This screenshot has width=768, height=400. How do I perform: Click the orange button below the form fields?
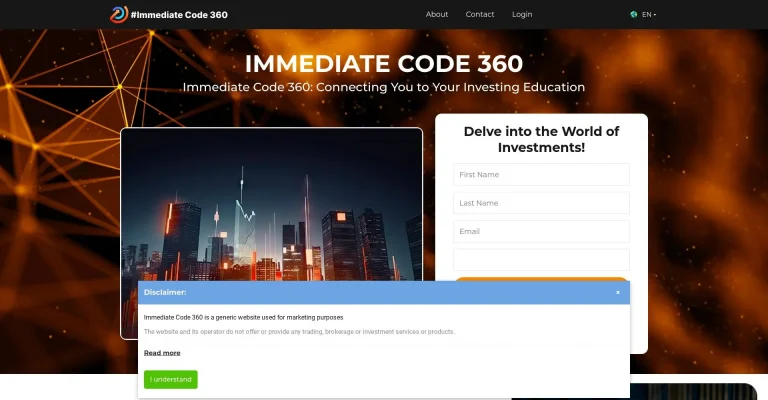click(541, 279)
